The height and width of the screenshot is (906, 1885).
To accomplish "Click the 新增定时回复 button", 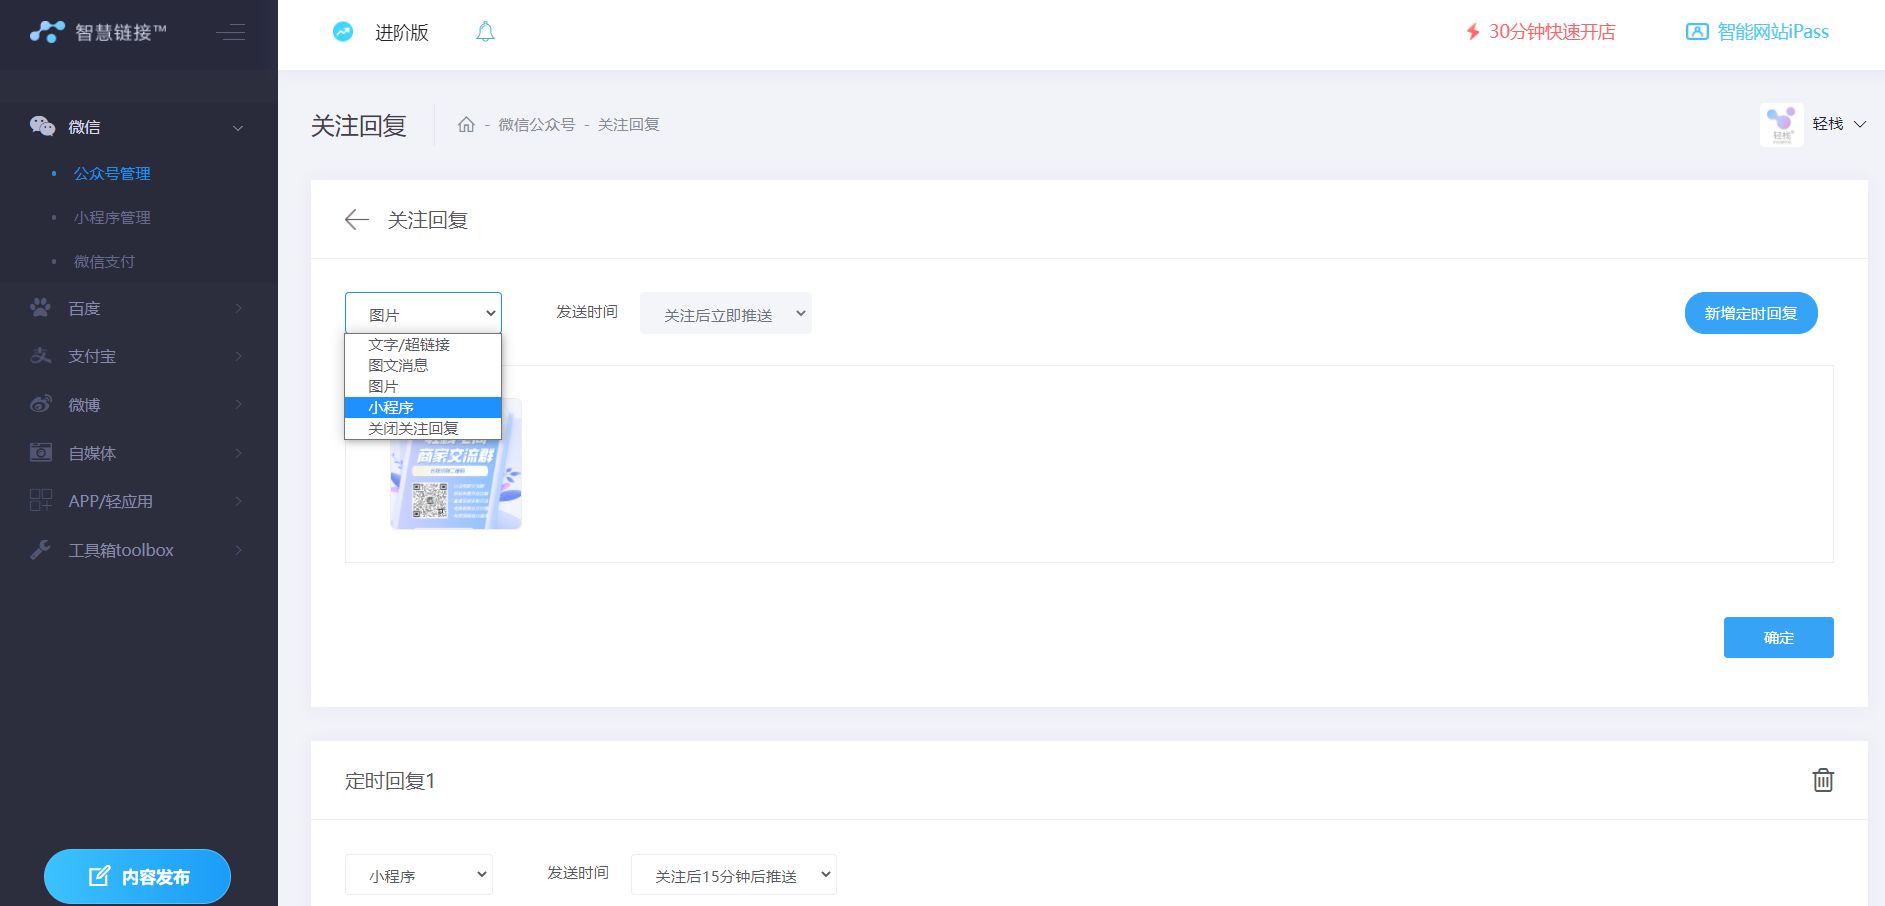I will [1751, 313].
